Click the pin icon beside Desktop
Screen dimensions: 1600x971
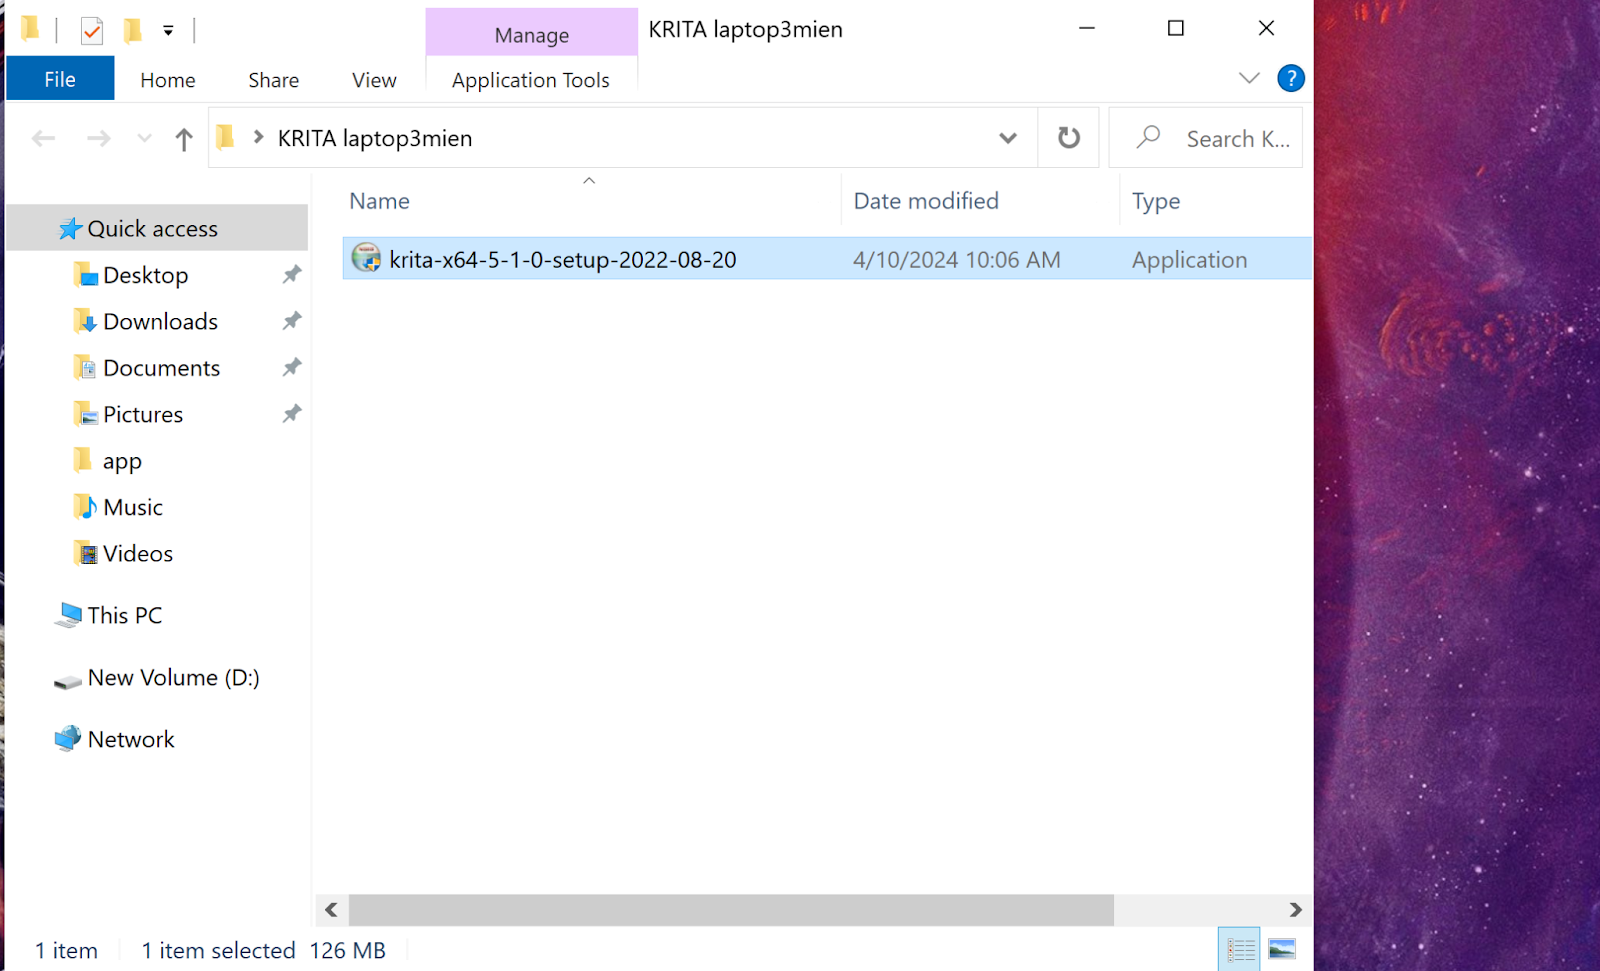point(291,274)
